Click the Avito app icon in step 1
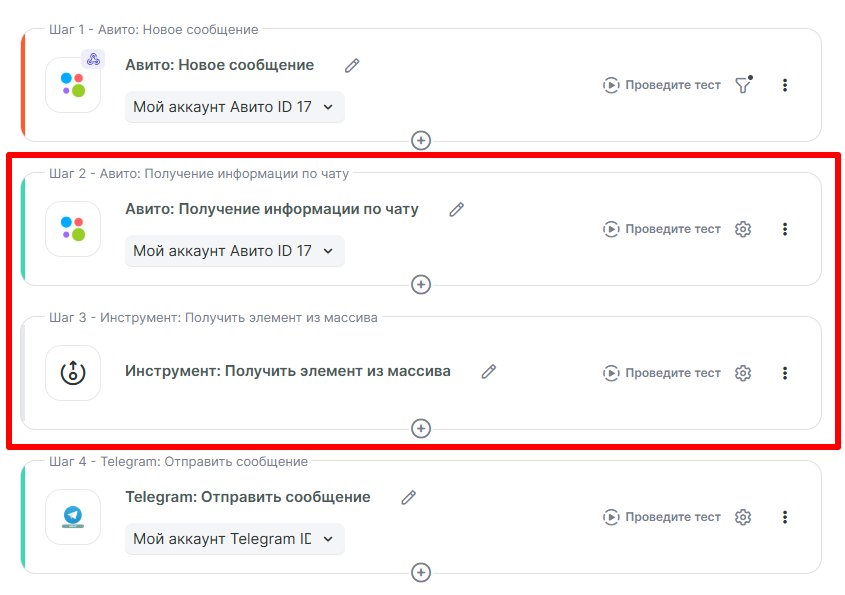845x595 pixels. coord(73,85)
